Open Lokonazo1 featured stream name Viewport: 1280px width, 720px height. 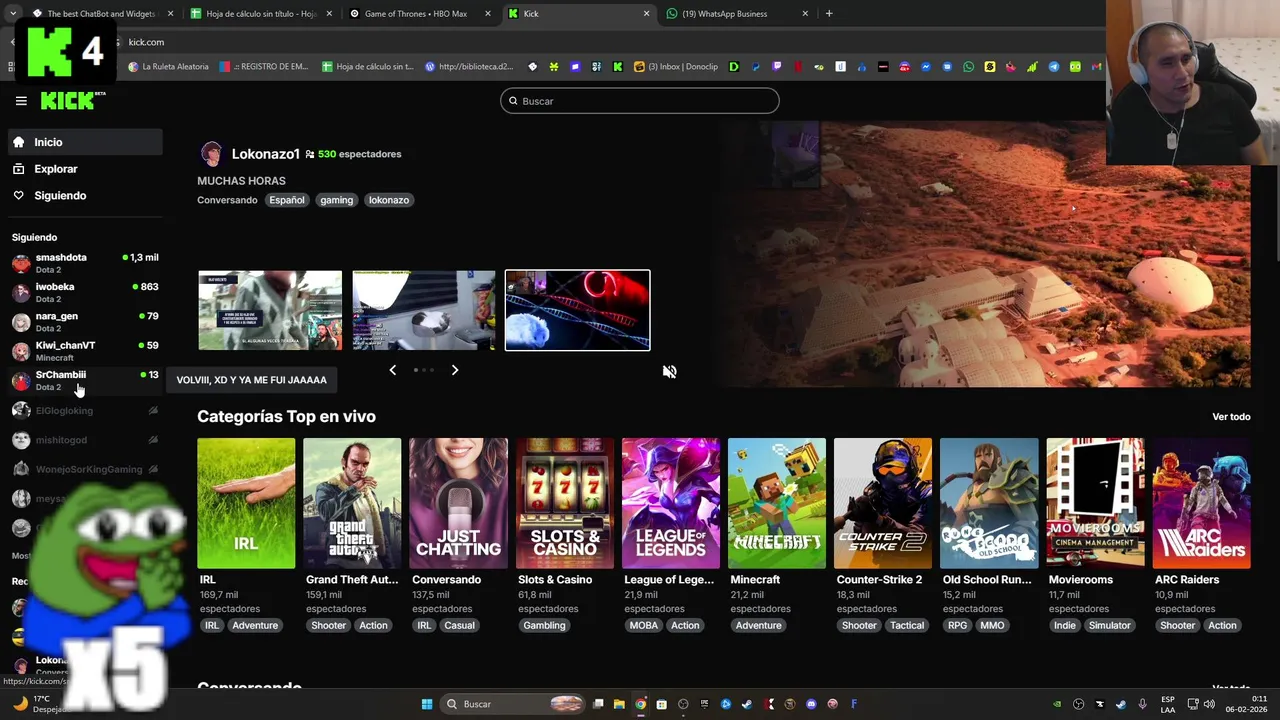click(x=266, y=154)
